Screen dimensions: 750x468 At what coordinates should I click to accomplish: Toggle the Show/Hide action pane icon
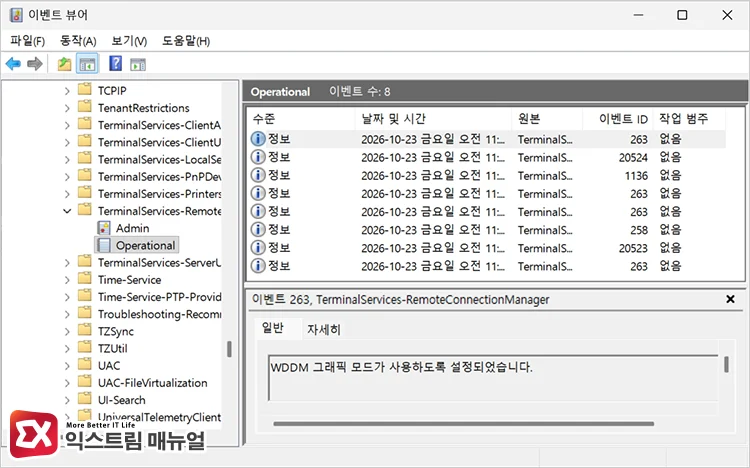(x=138, y=64)
